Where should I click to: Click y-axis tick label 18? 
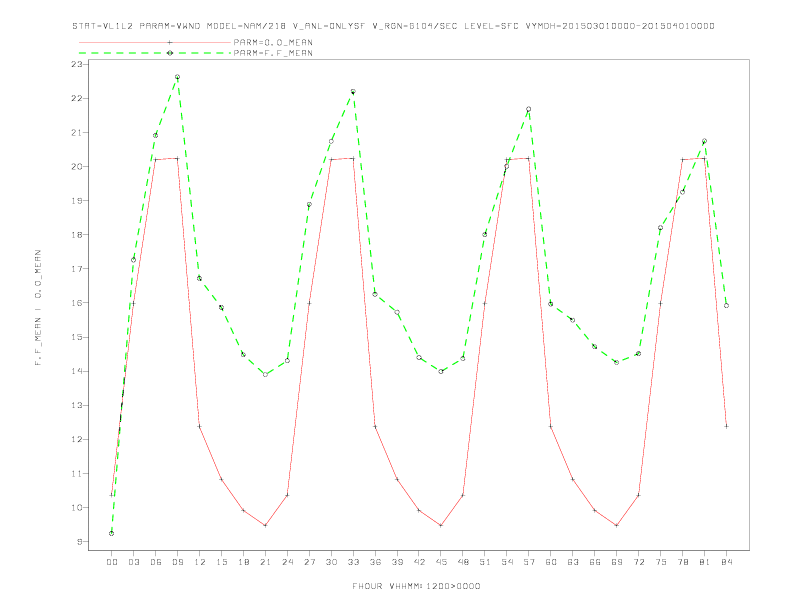click(x=76, y=234)
